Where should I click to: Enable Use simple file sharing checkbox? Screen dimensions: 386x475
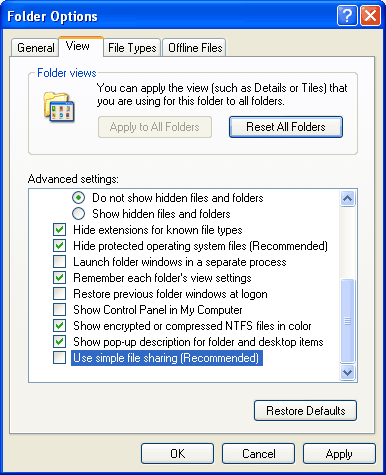(x=59, y=358)
